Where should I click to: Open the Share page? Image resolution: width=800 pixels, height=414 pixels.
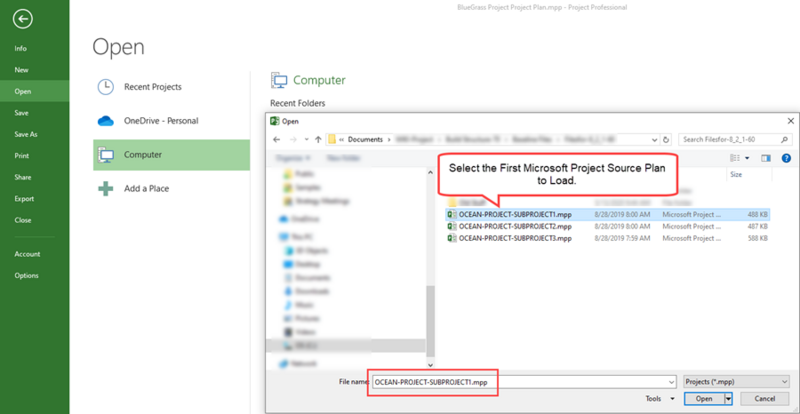[x=22, y=177]
